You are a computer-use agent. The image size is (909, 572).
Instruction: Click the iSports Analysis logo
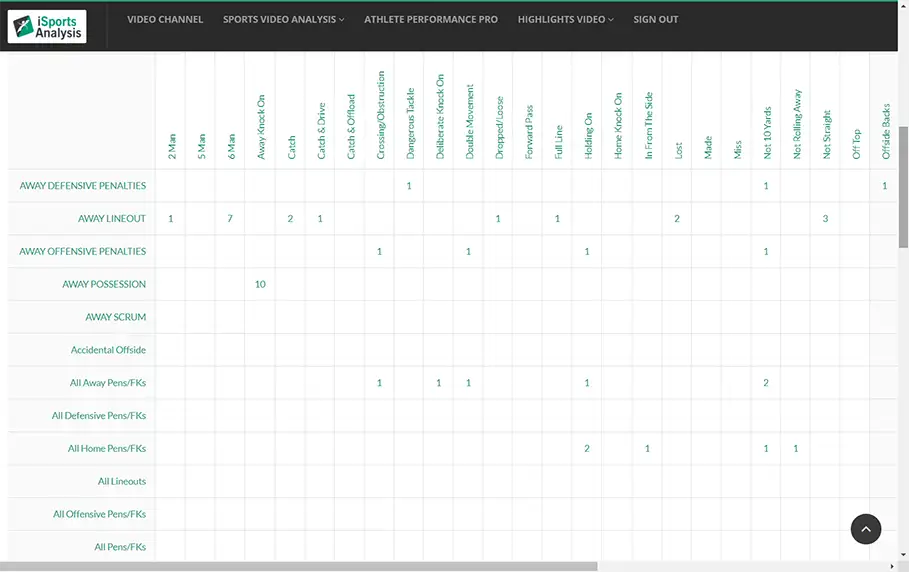tap(47, 26)
